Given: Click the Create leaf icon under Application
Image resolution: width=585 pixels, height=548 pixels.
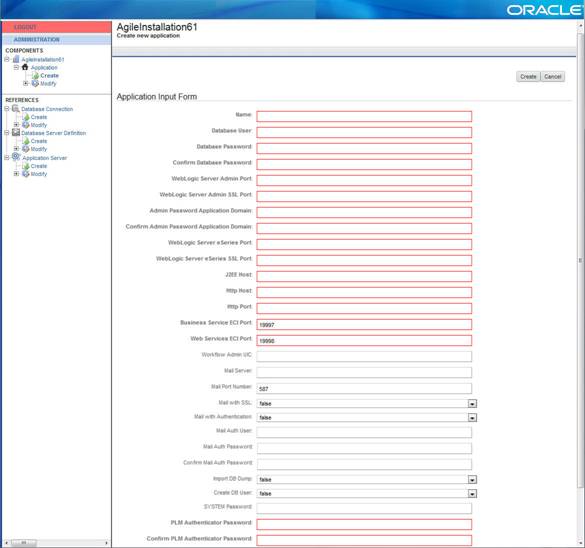Looking at the screenshot, I should point(35,75).
